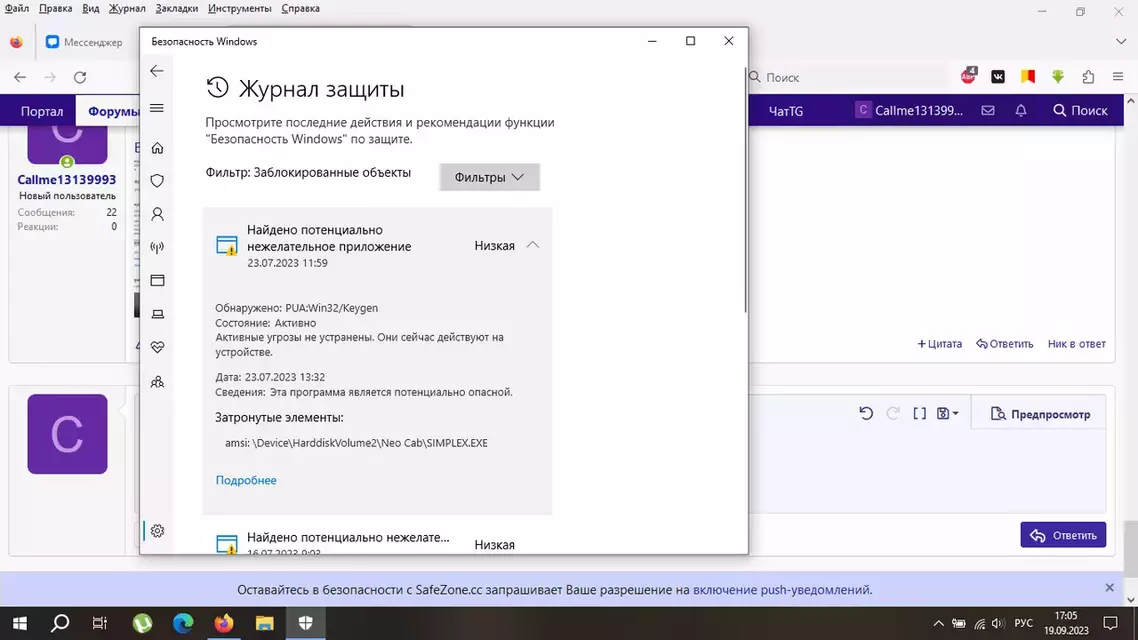Open the green download arrow extension
The height and width of the screenshot is (640, 1138).
click(1057, 76)
